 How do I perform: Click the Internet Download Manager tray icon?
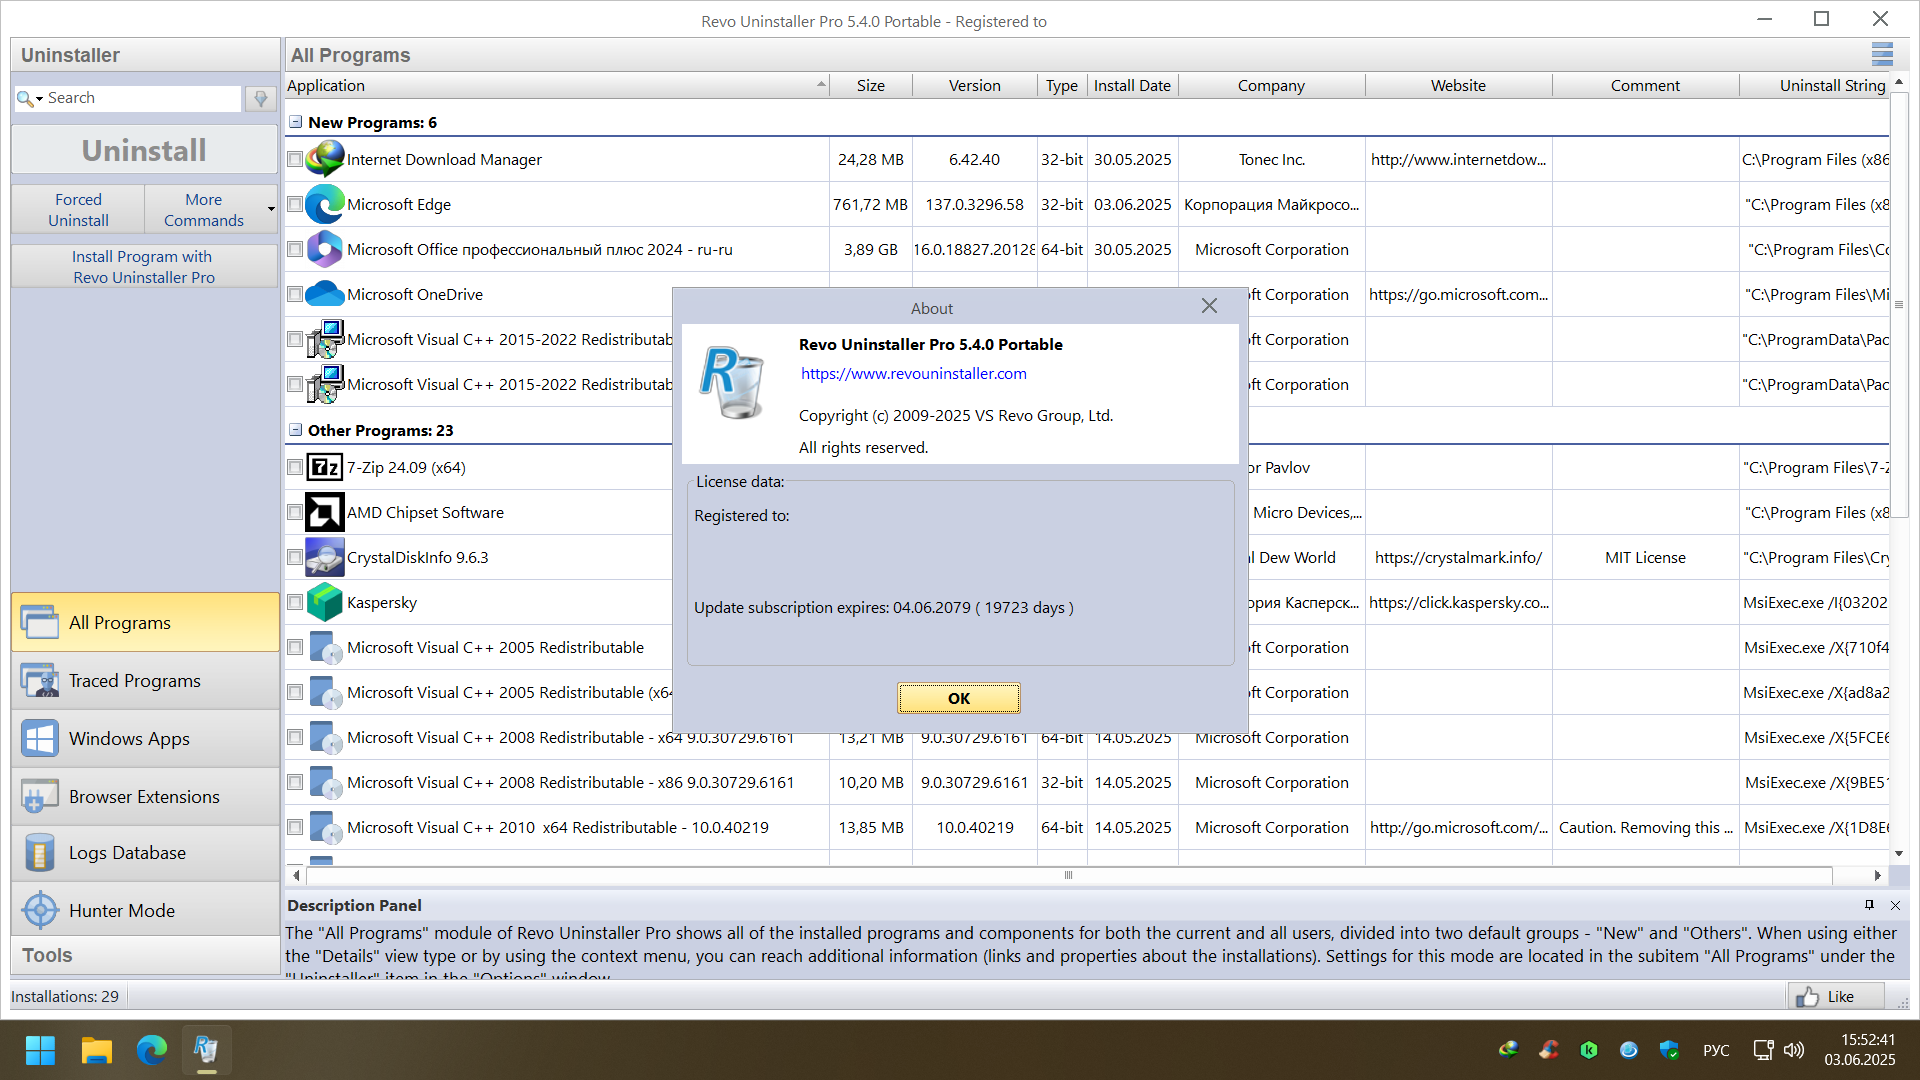click(1509, 1050)
